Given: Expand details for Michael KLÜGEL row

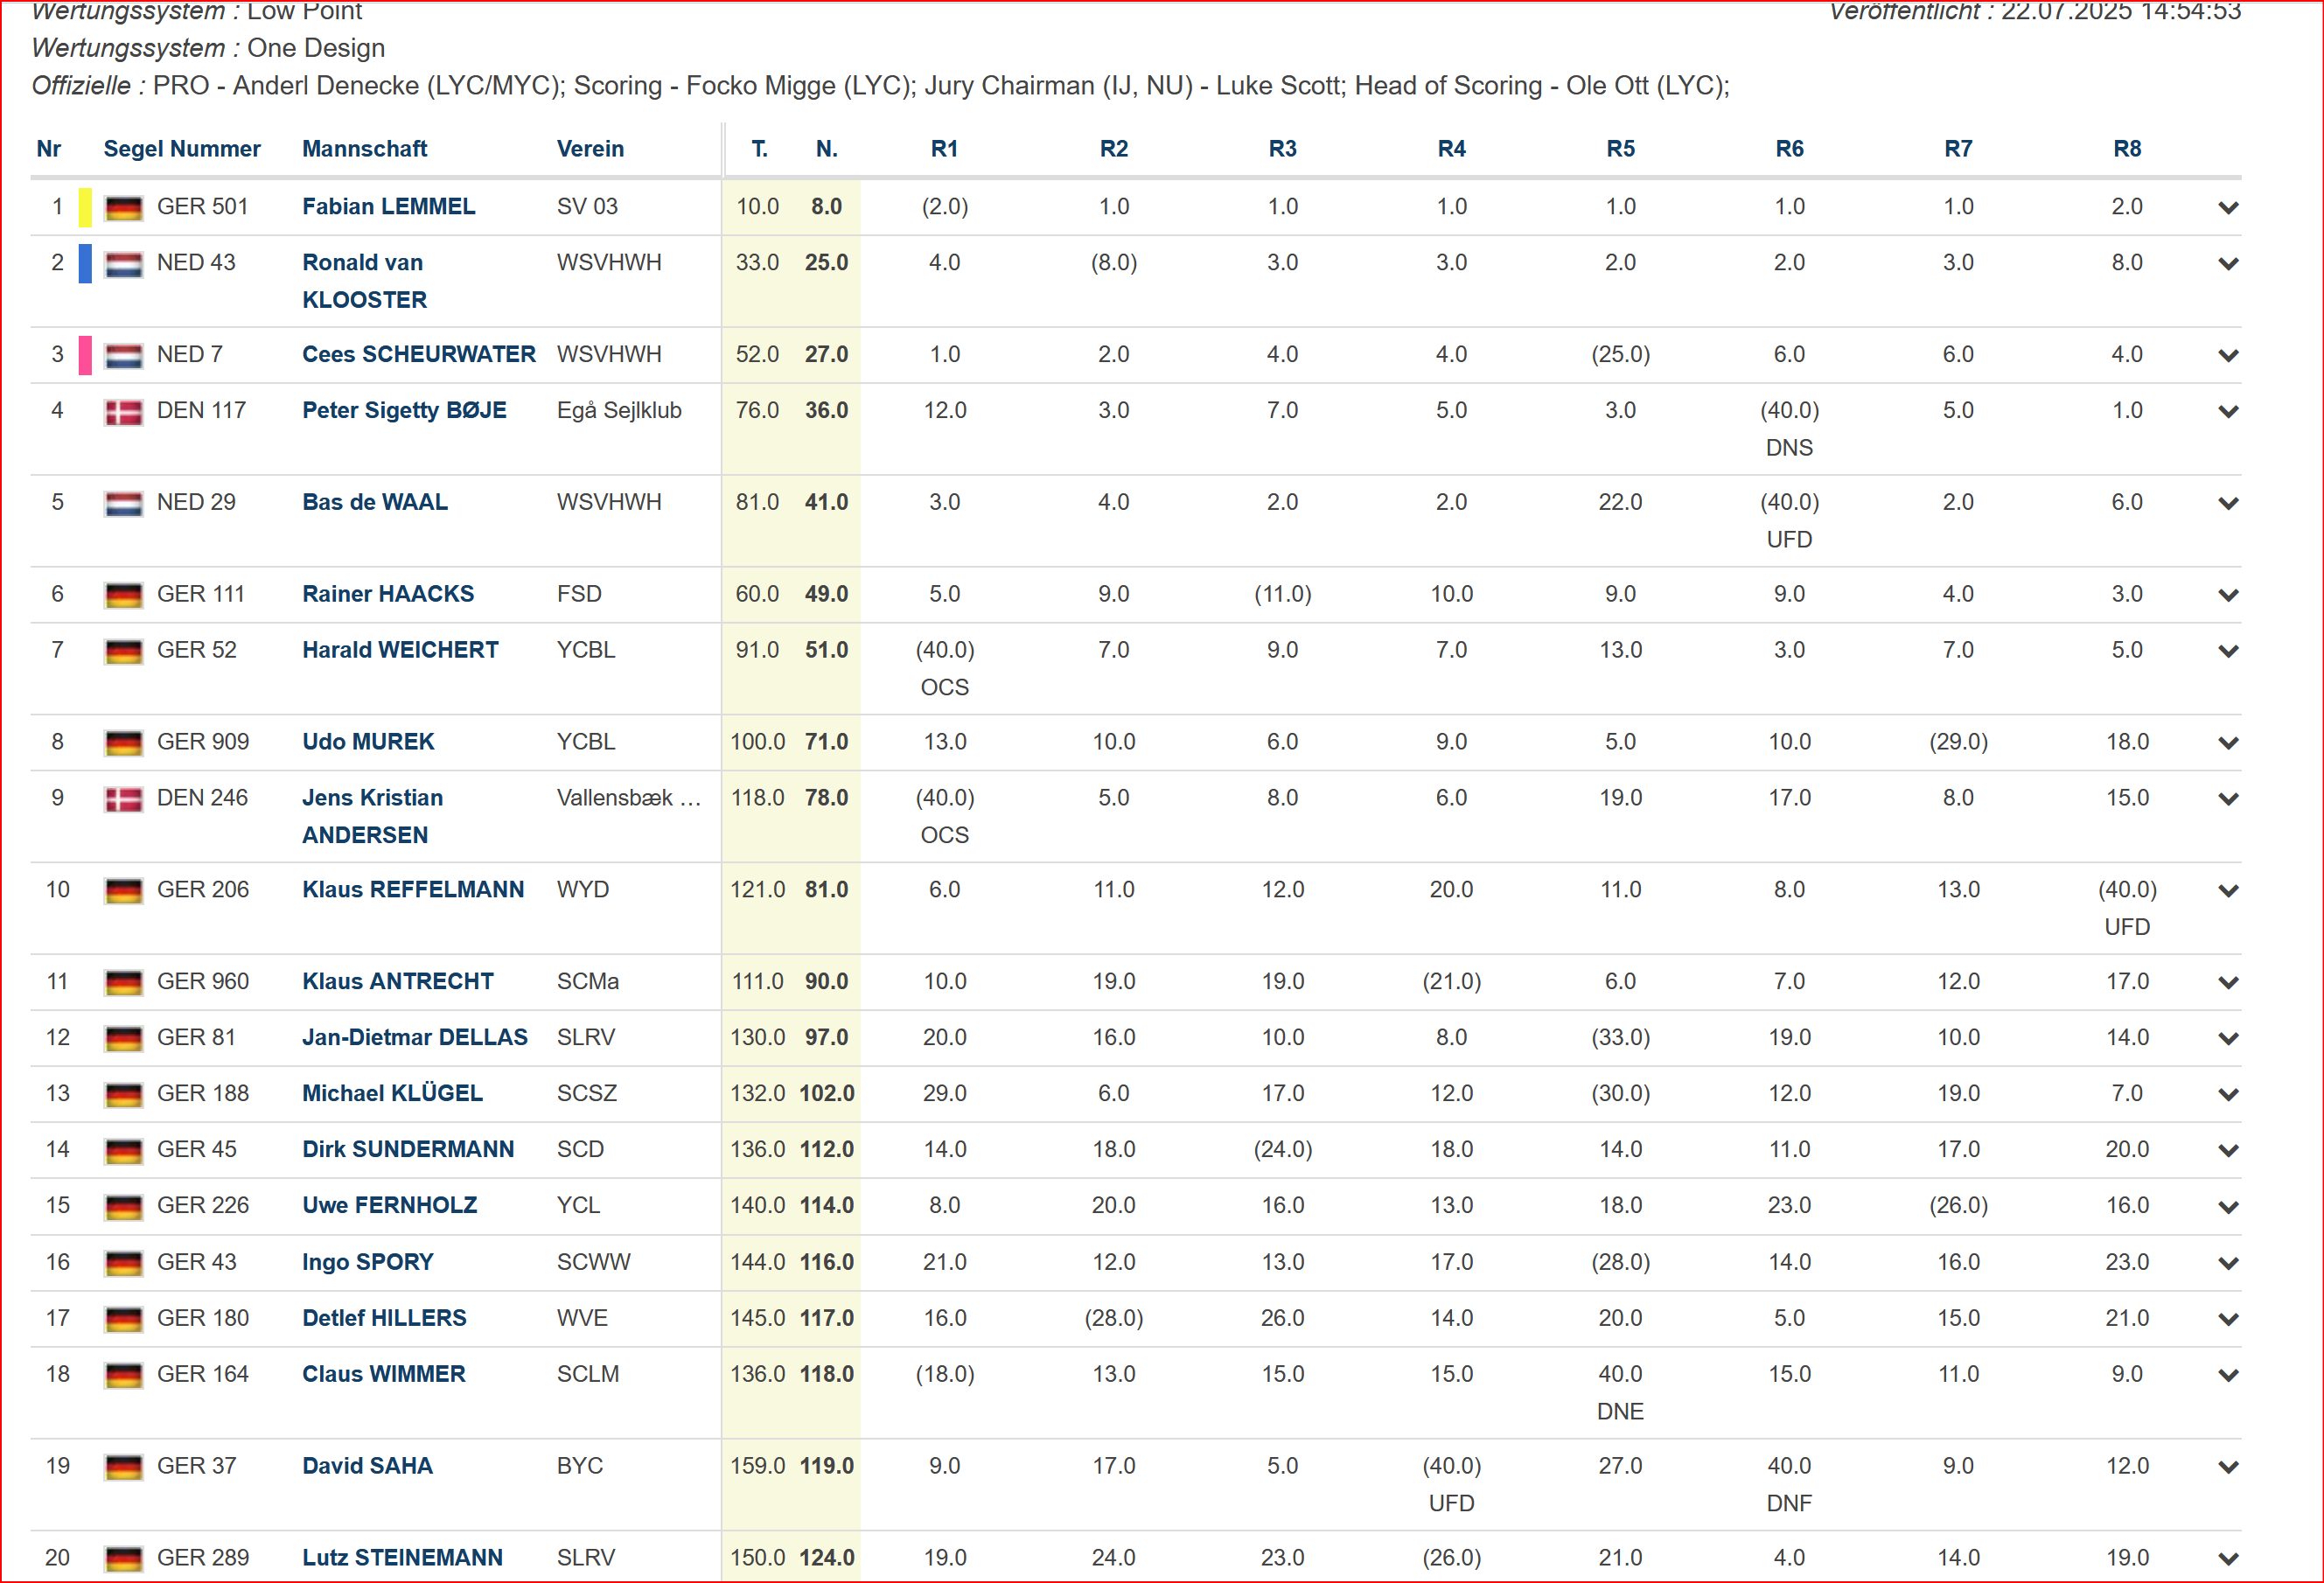Looking at the screenshot, I should [x=2227, y=1096].
